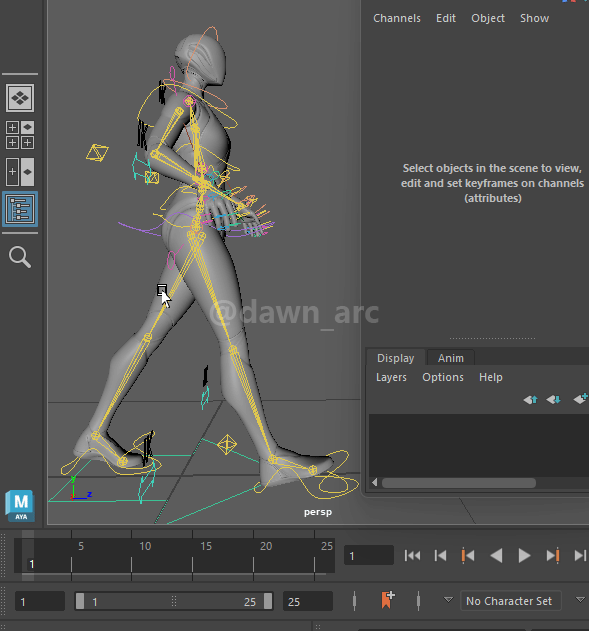The image size is (589, 631).
Task: Open the Object menu in Channel Box
Action: pyautogui.click(x=488, y=19)
